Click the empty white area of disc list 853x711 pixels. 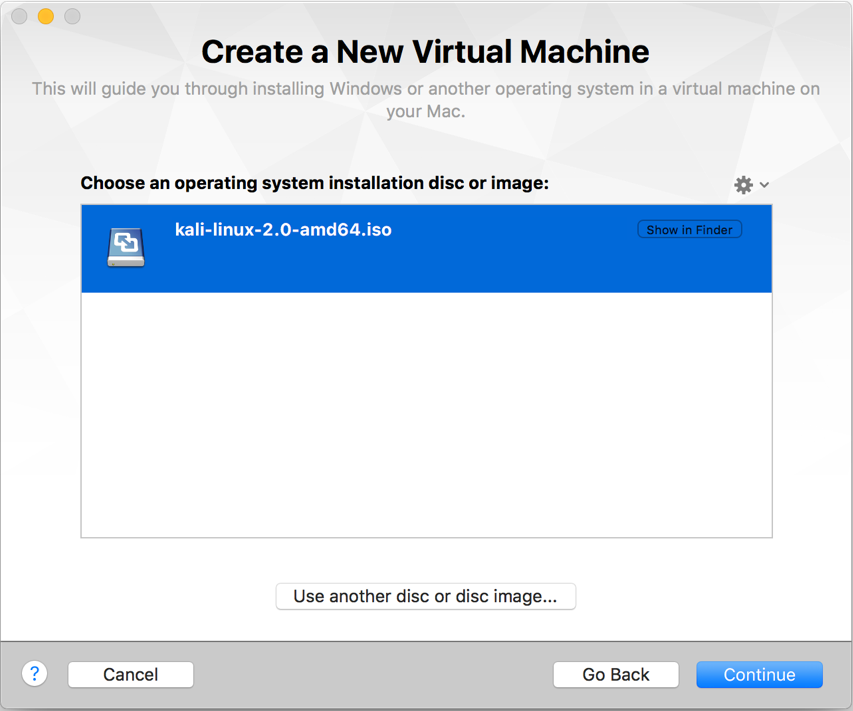(426, 415)
